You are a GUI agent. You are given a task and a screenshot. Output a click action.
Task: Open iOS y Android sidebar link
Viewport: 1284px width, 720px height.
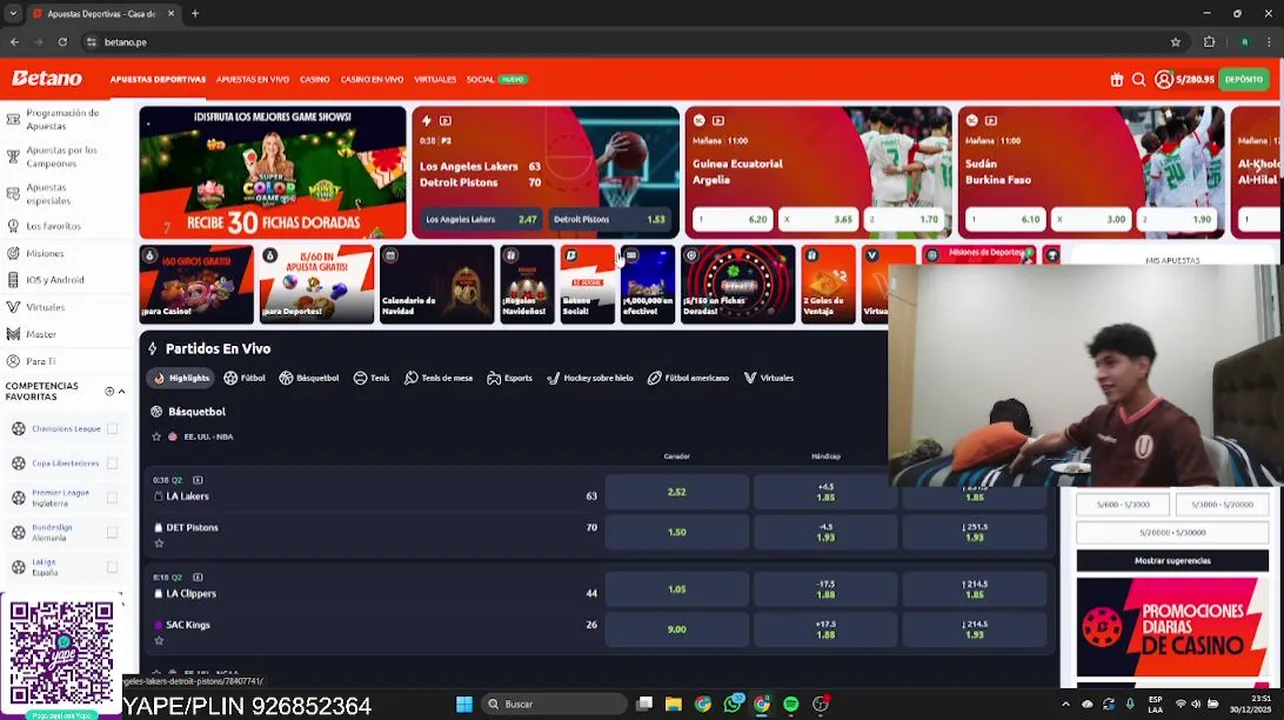point(46,280)
